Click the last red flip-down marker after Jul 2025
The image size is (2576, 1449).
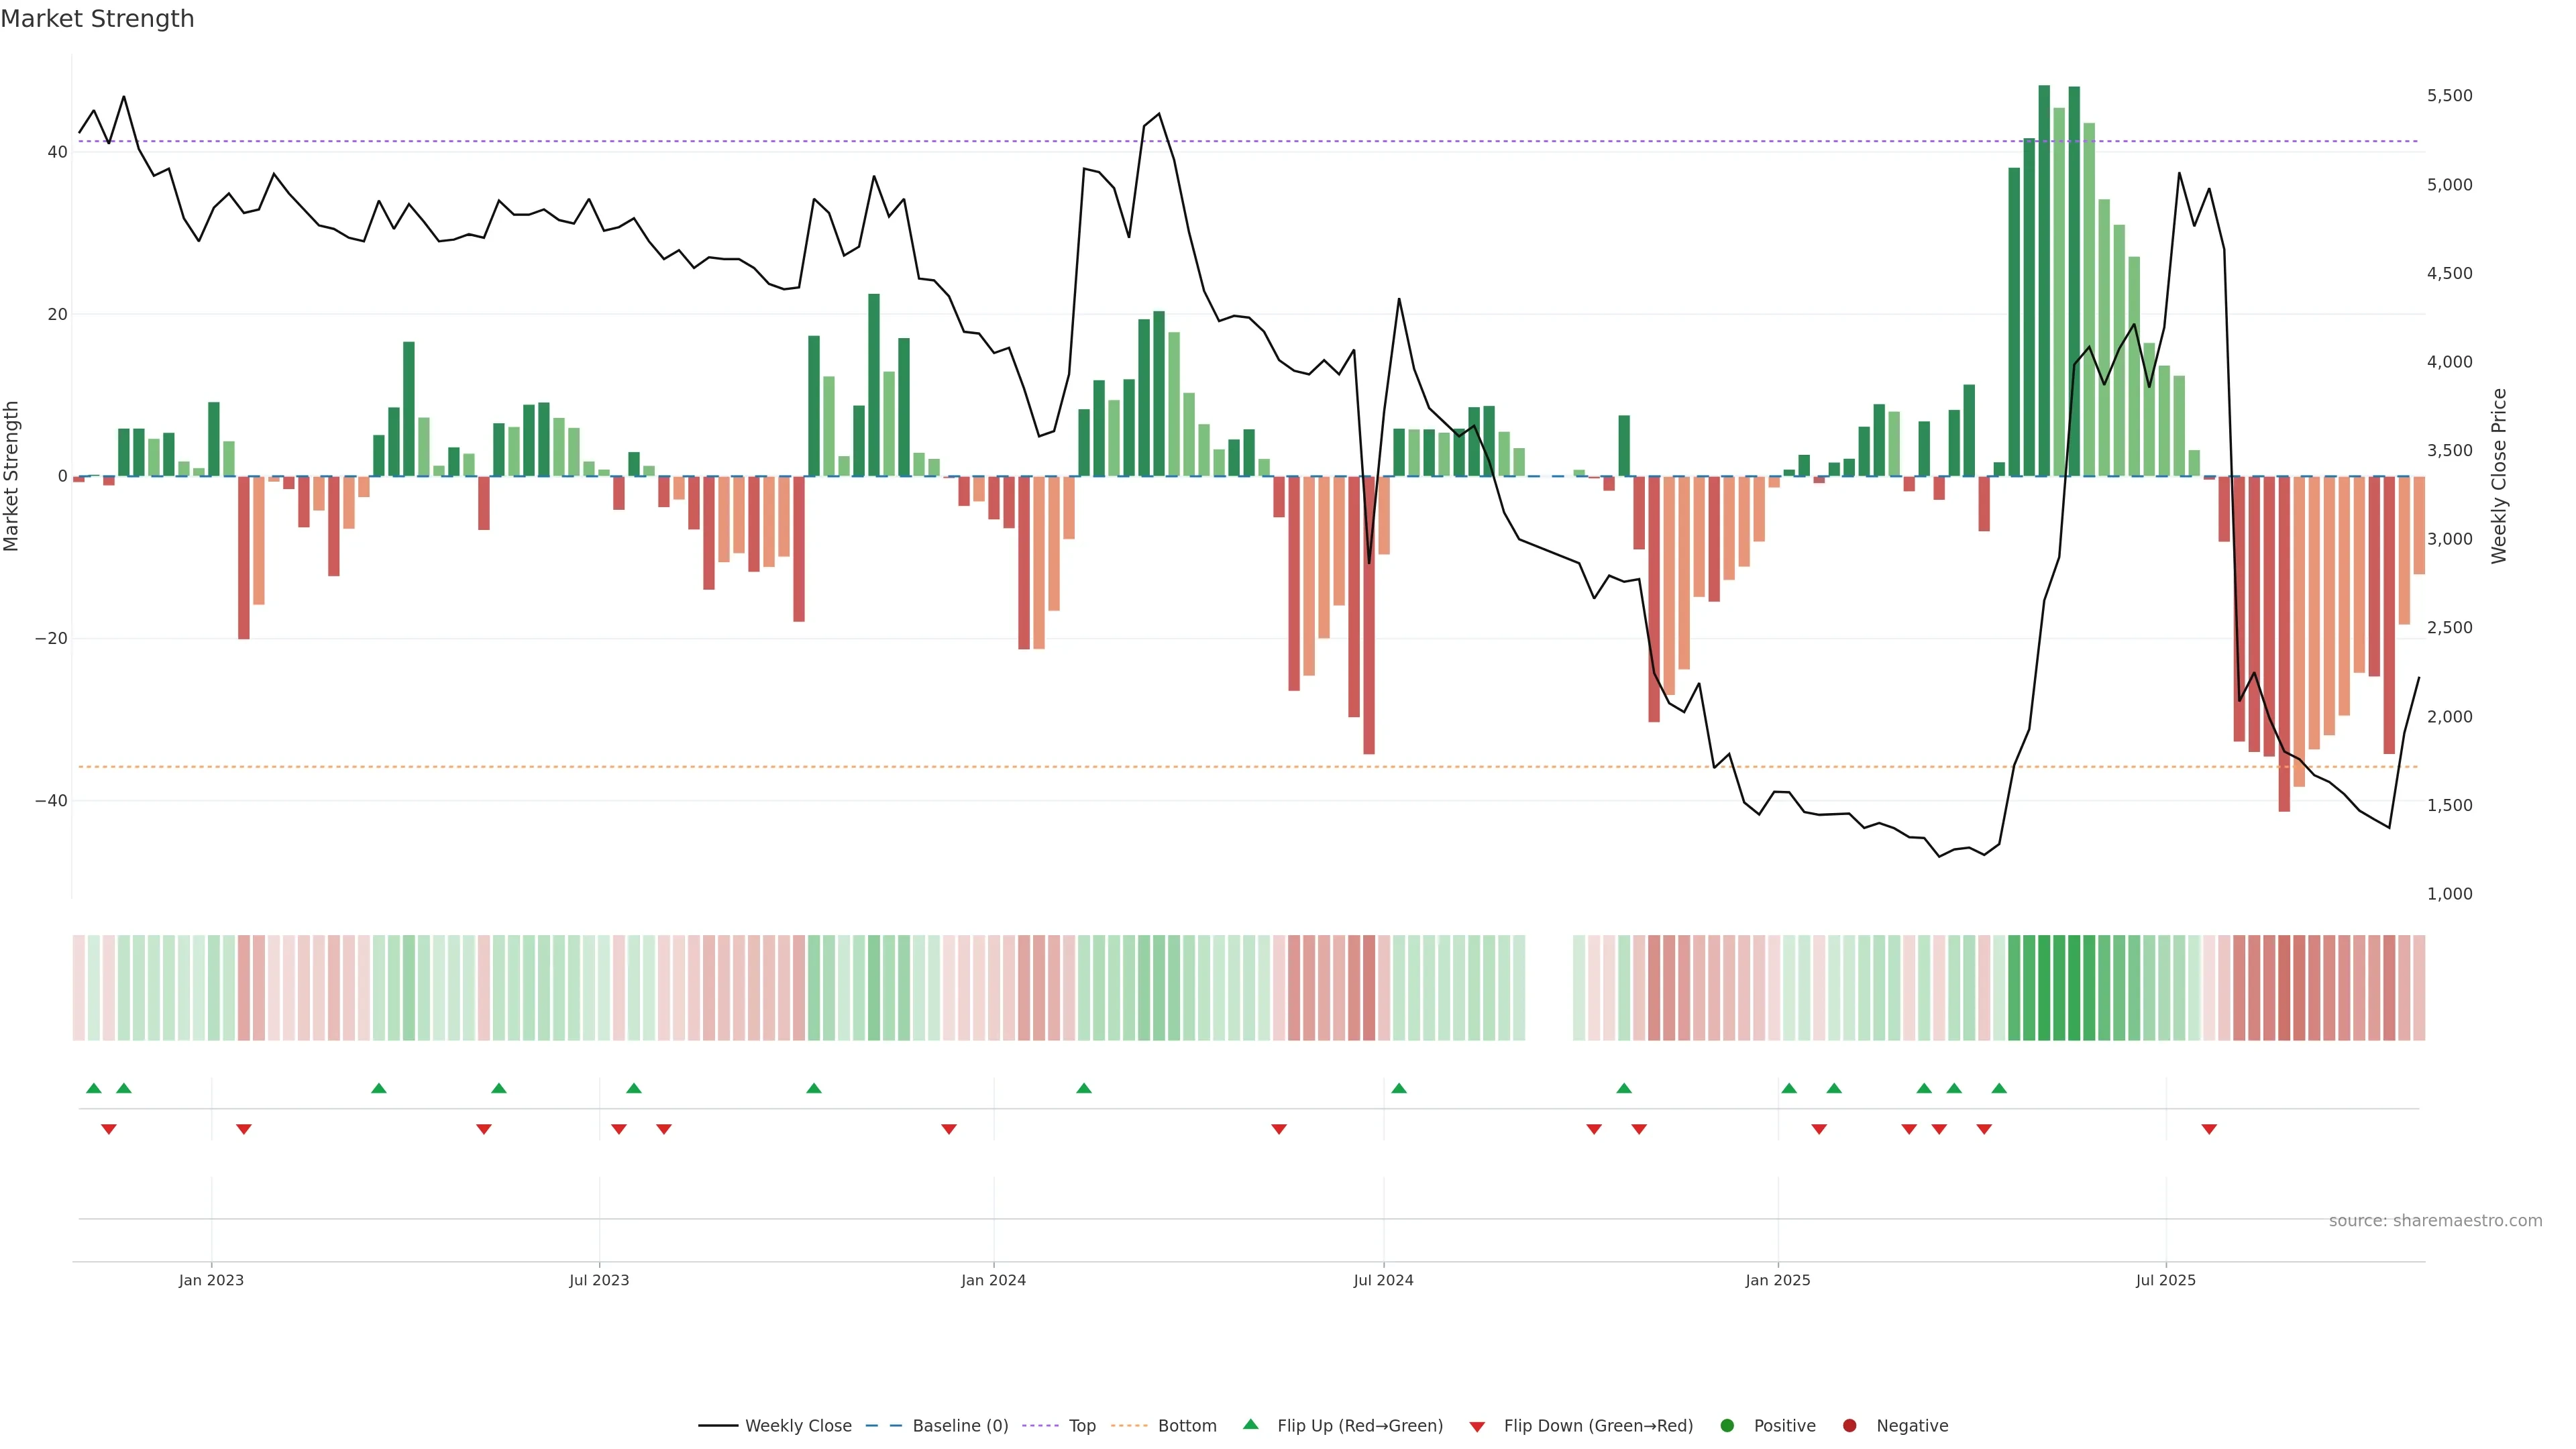(x=2209, y=1129)
